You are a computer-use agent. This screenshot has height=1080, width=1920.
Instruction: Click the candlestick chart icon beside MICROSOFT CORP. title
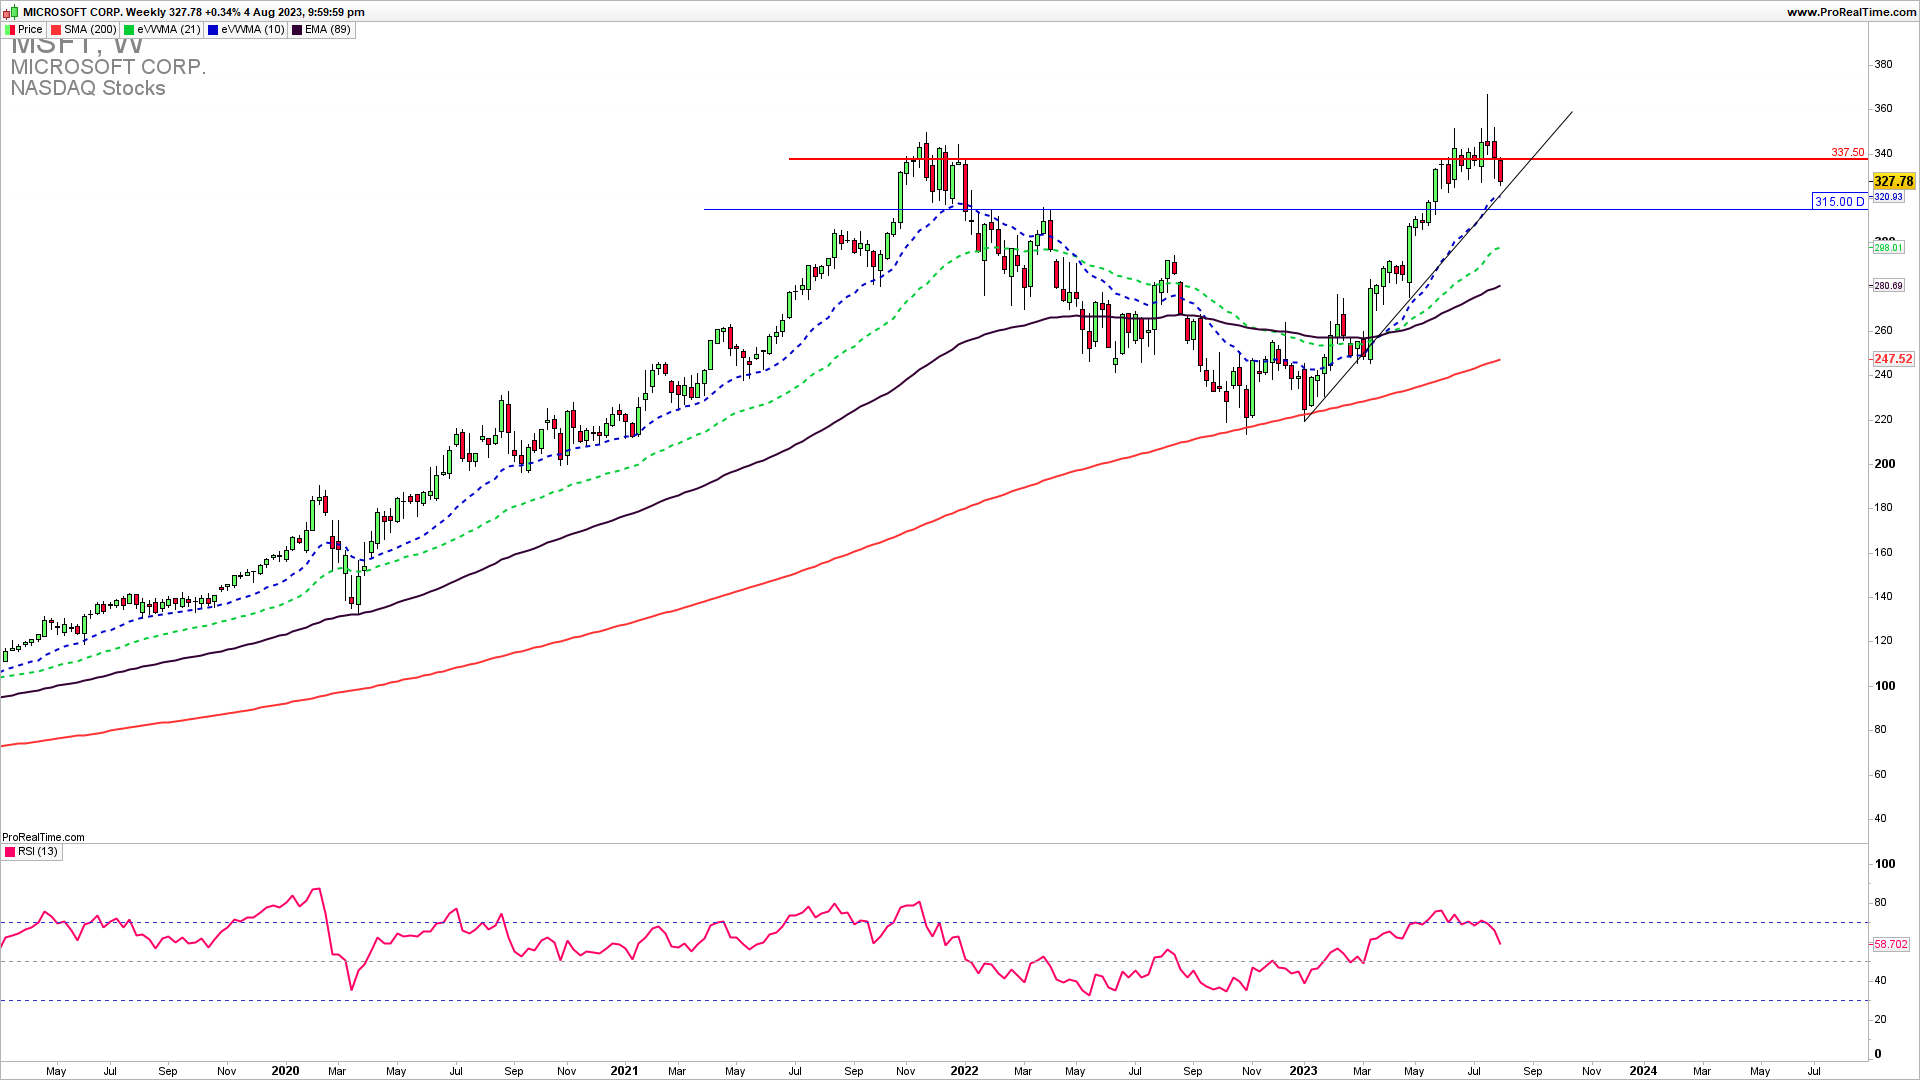coord(11,11)
